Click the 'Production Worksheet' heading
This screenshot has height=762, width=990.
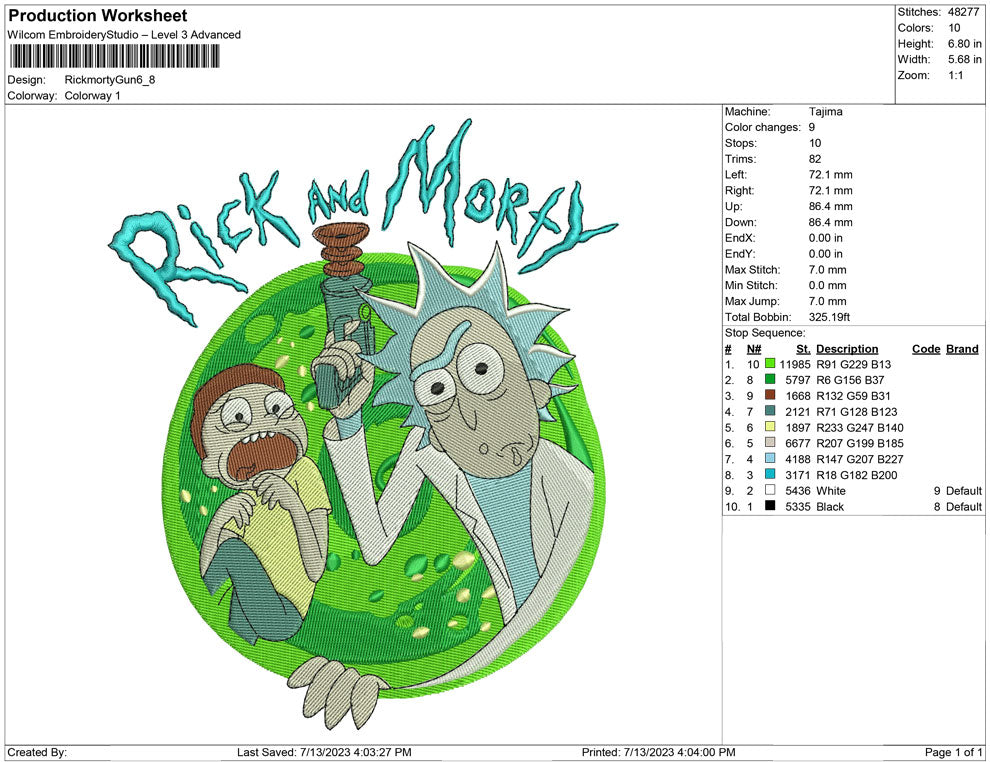(x=97, y=16)
